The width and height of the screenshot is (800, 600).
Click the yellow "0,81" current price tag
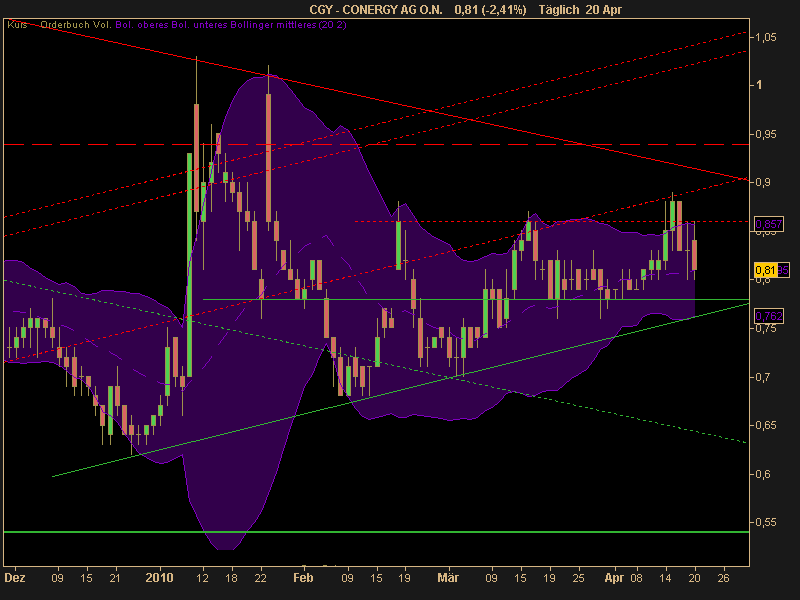tap(765, 270)
